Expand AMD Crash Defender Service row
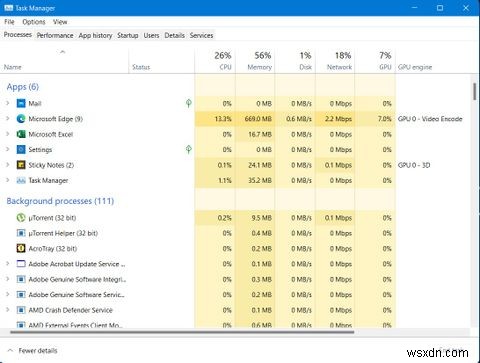This screenshot has width=480, height=363. 8,310
